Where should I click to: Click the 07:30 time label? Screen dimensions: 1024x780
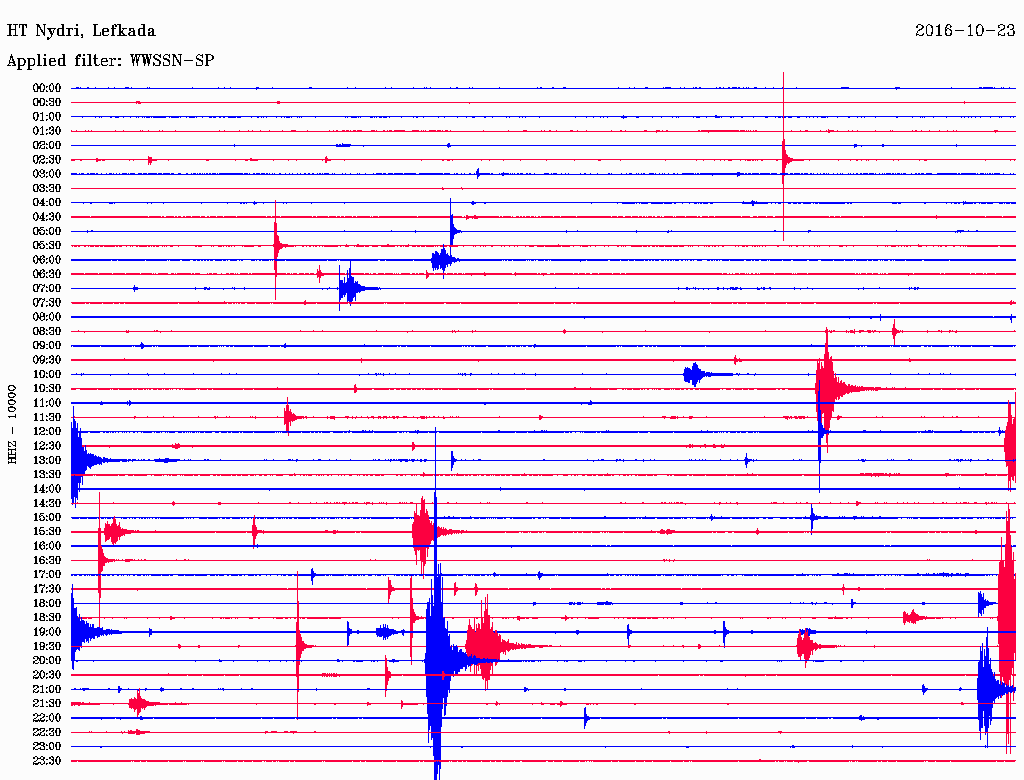(47, 303)
